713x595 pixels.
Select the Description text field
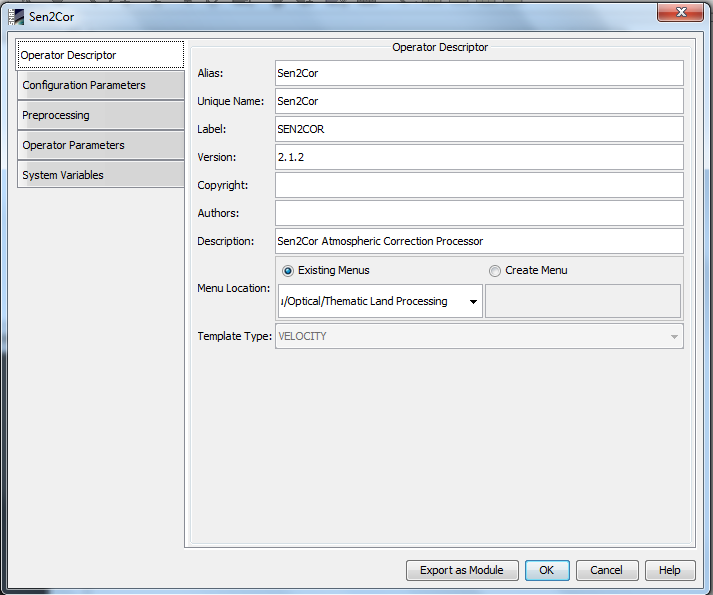coord(479,241)
